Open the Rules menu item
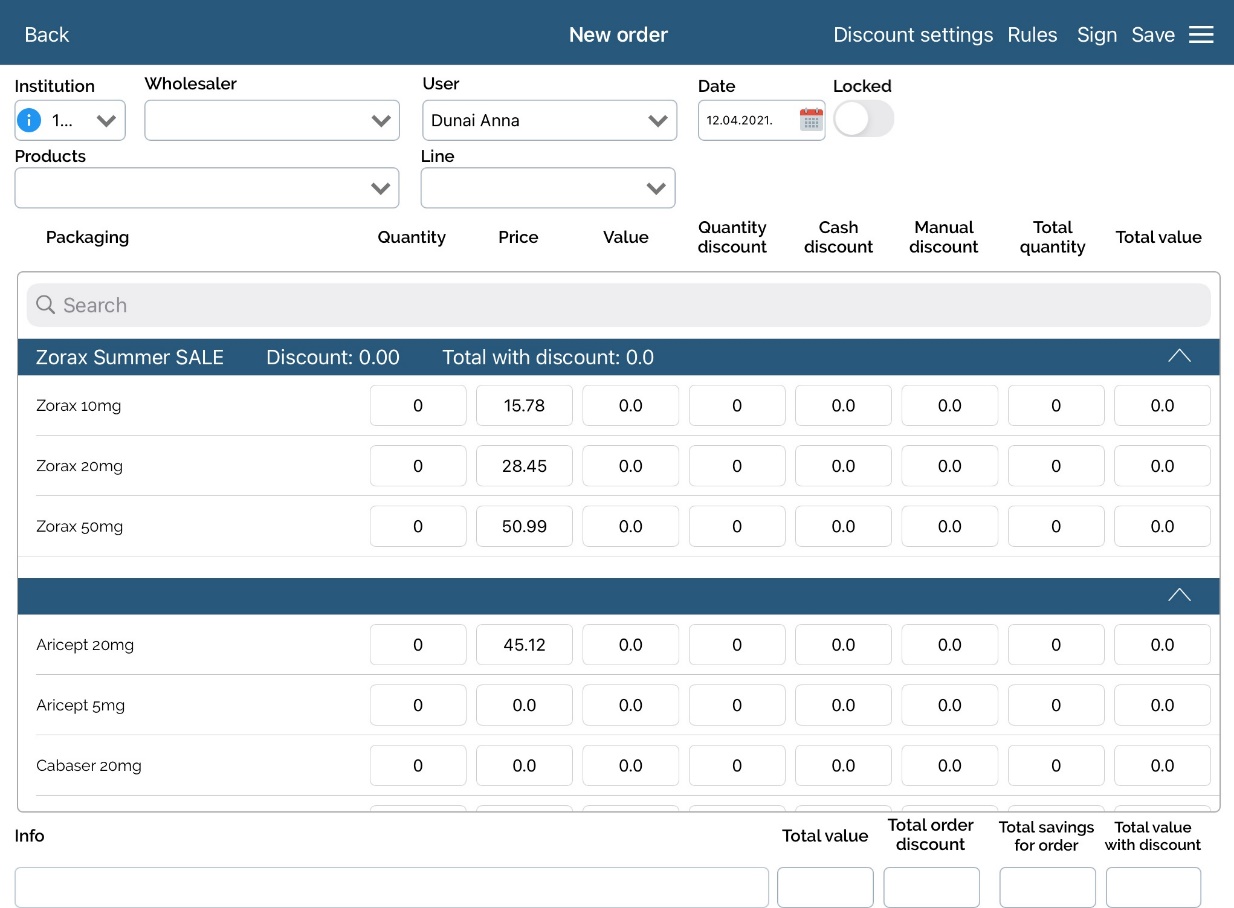This screenshot has height=908, width=1234. pyautogui.click(x=1032, y=35)
